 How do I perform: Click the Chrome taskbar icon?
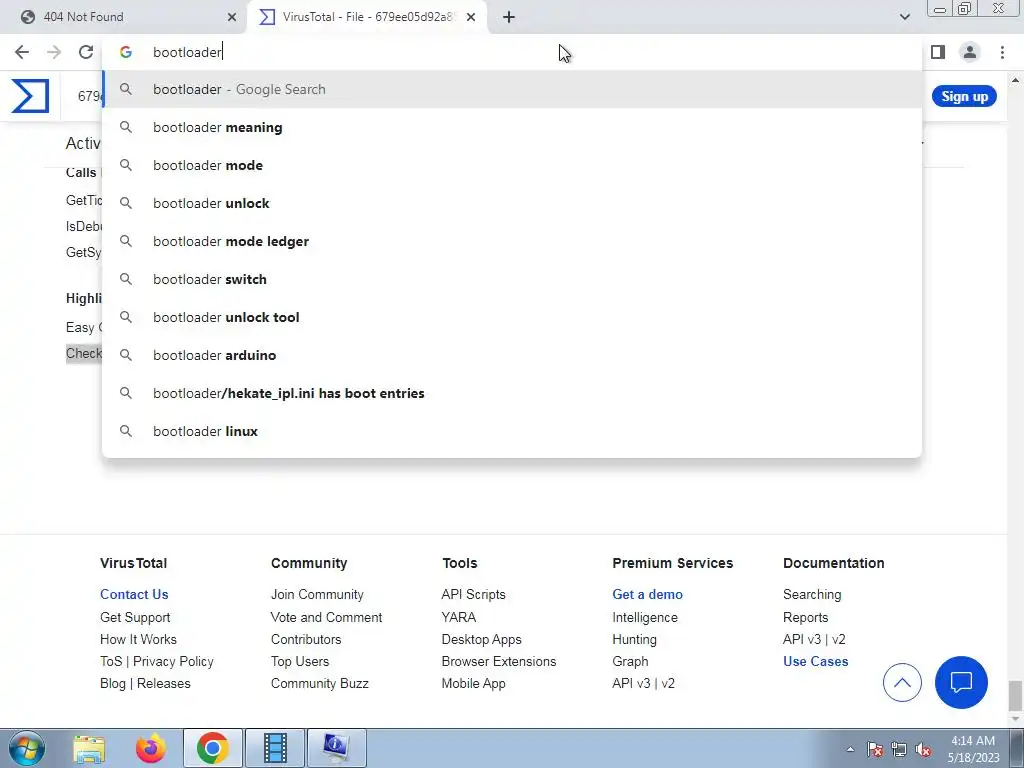212,748
